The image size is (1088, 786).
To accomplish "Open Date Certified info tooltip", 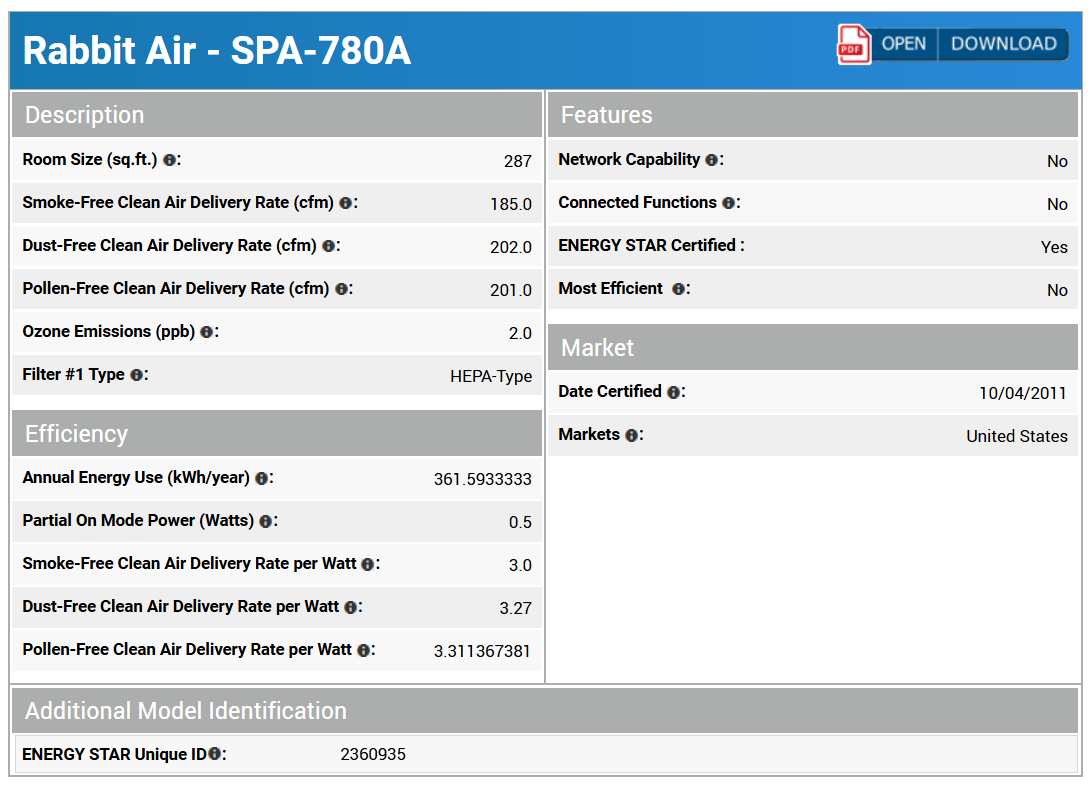I will 674,392.
